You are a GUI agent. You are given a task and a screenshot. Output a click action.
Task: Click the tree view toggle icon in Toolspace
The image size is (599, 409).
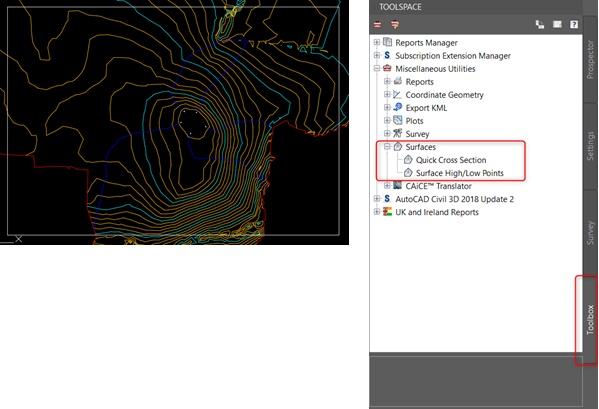pos(540,24)
